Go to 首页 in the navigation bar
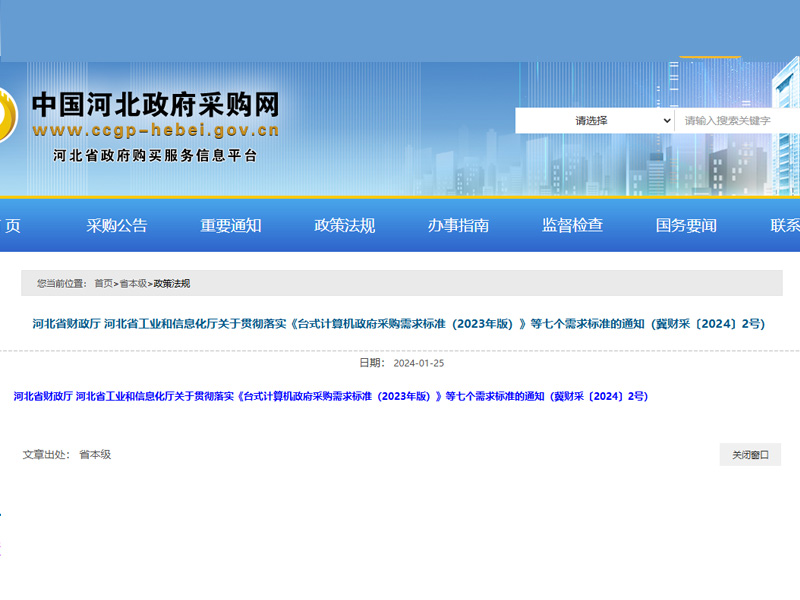 (x=11, y=225)
